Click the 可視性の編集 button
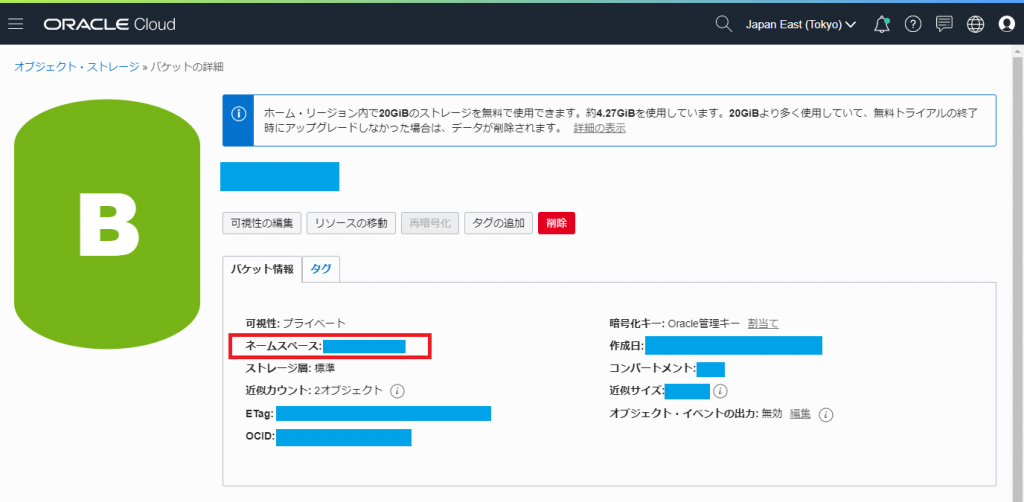This screenshot has width=1024, height=502. coord(262,223)
